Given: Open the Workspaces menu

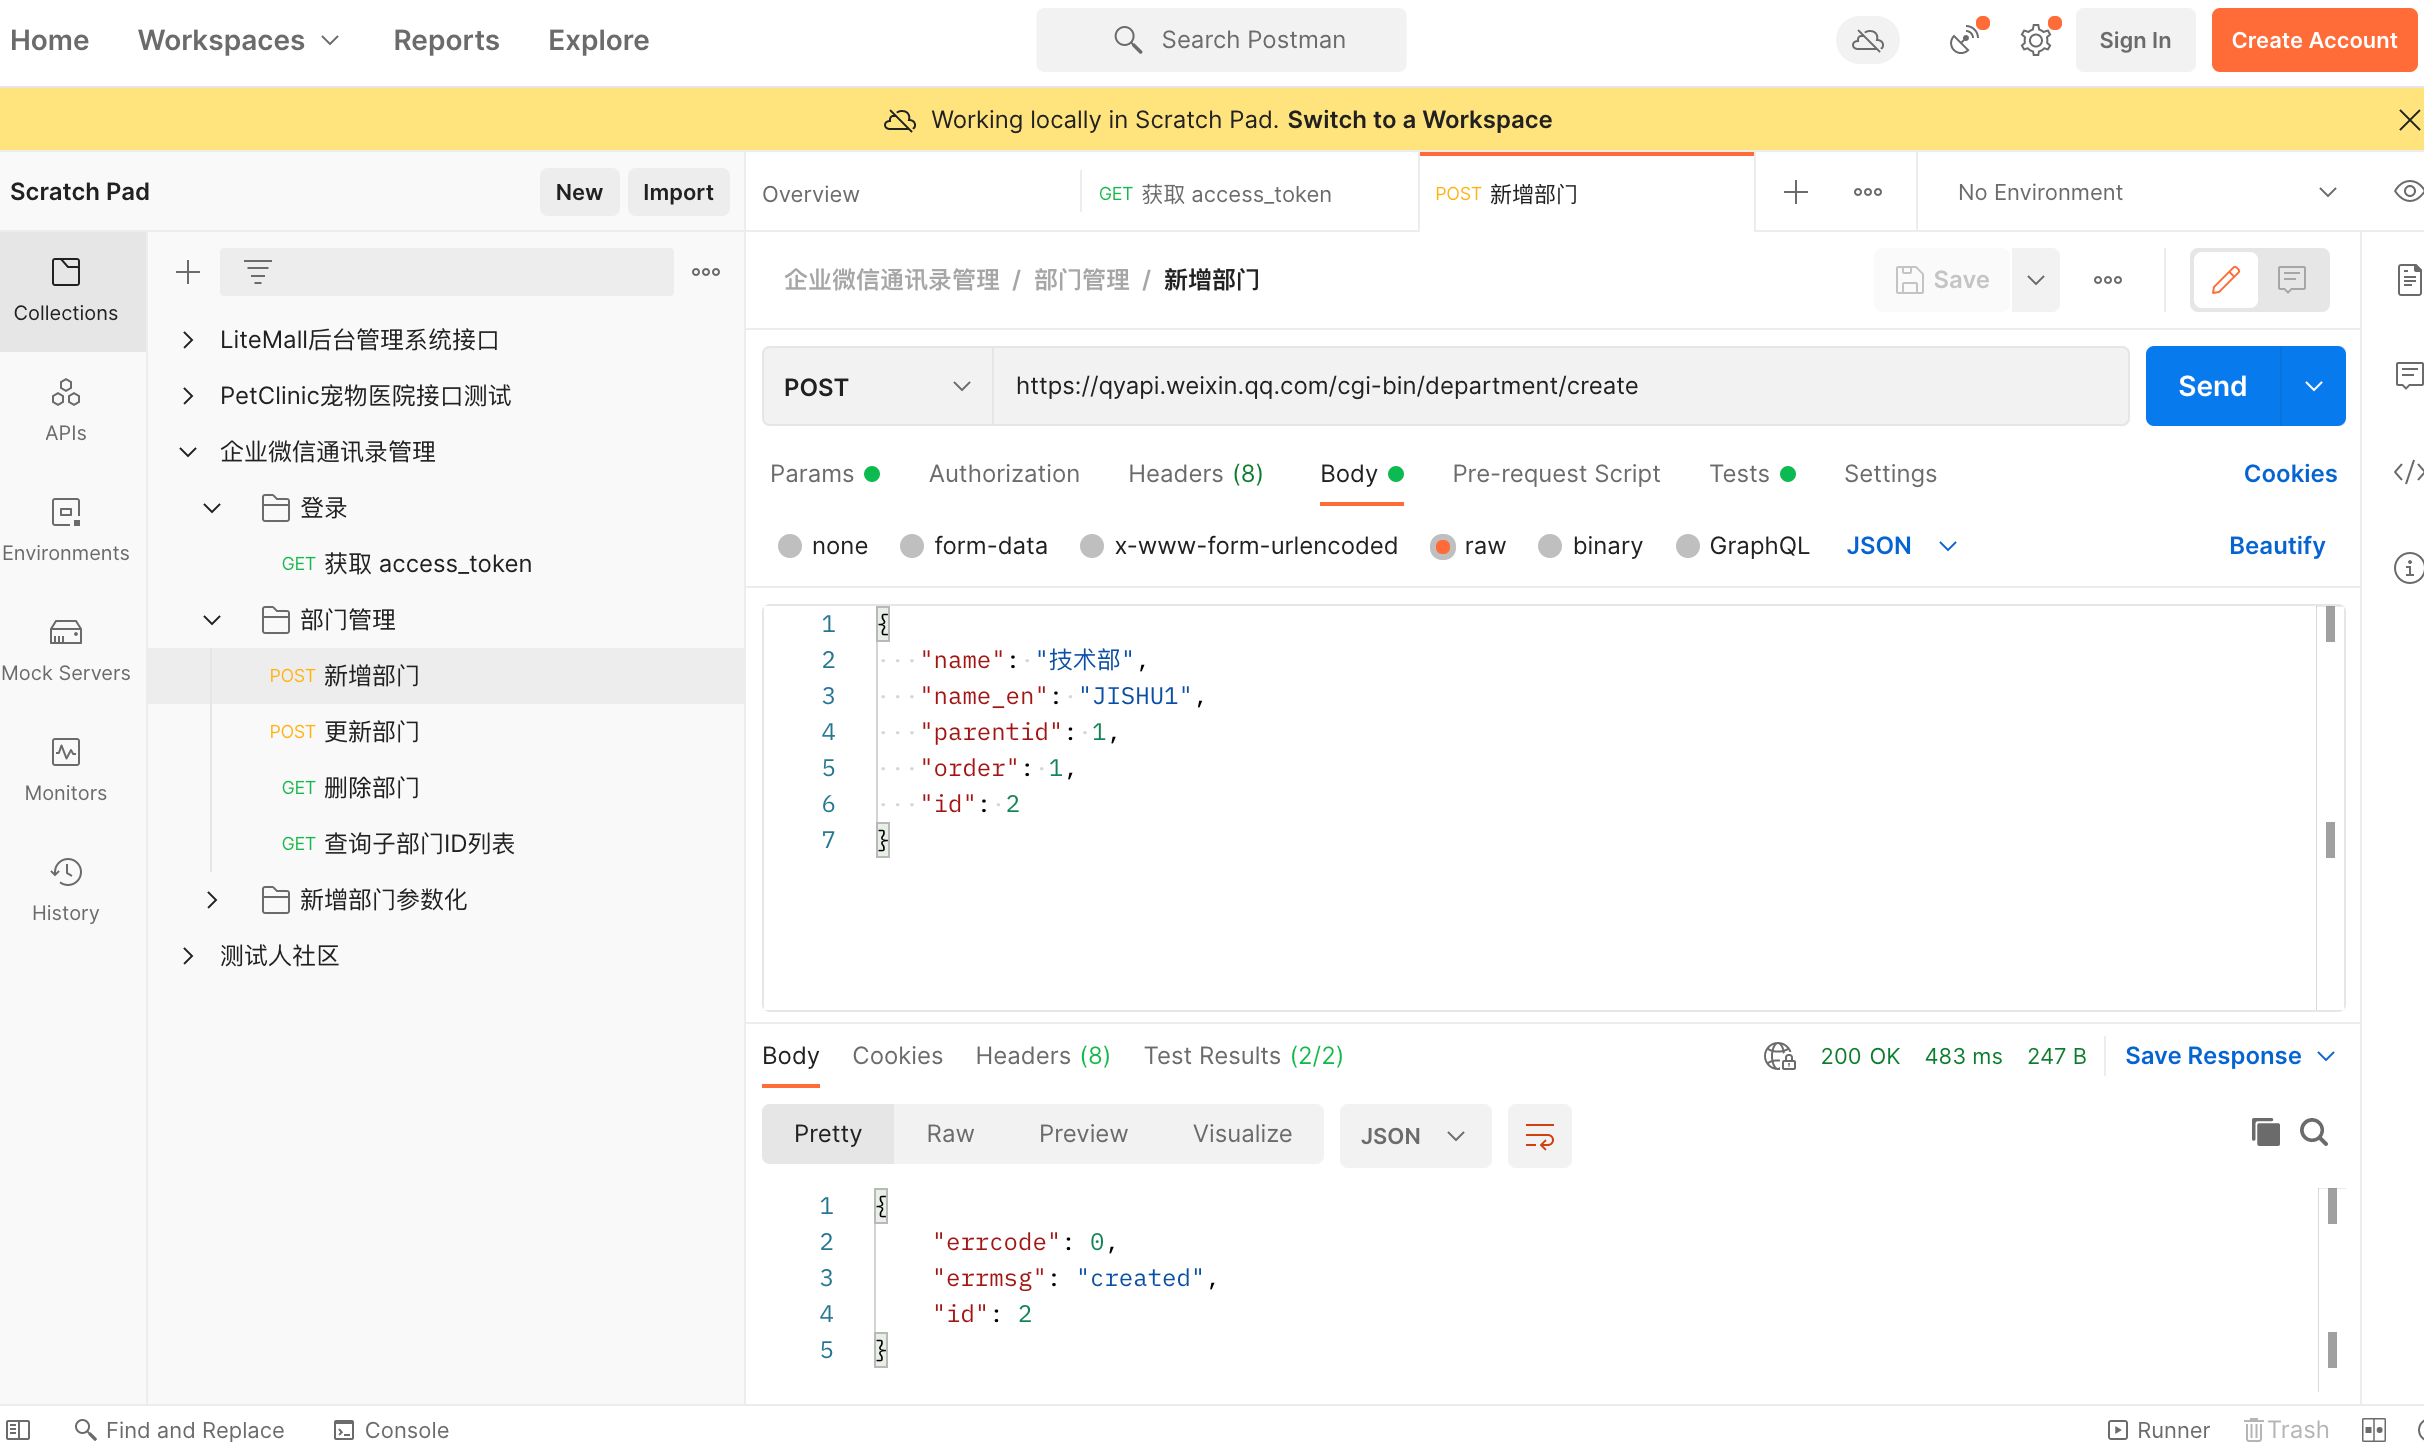Looking at the screenshot, I should tap(239, 40).
